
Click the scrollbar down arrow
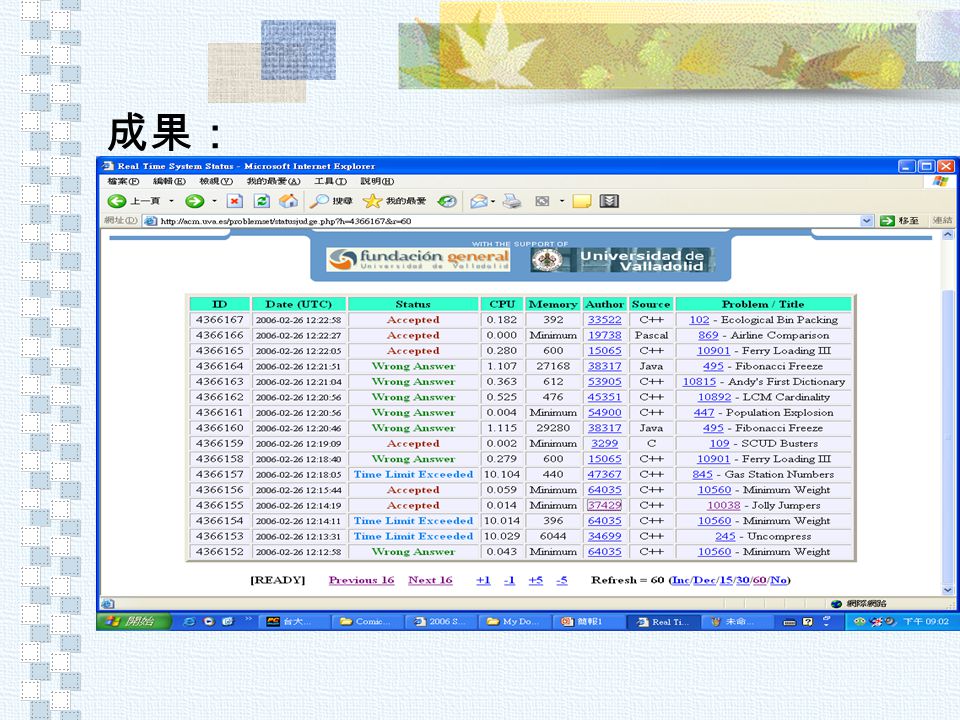click(948, 590)
